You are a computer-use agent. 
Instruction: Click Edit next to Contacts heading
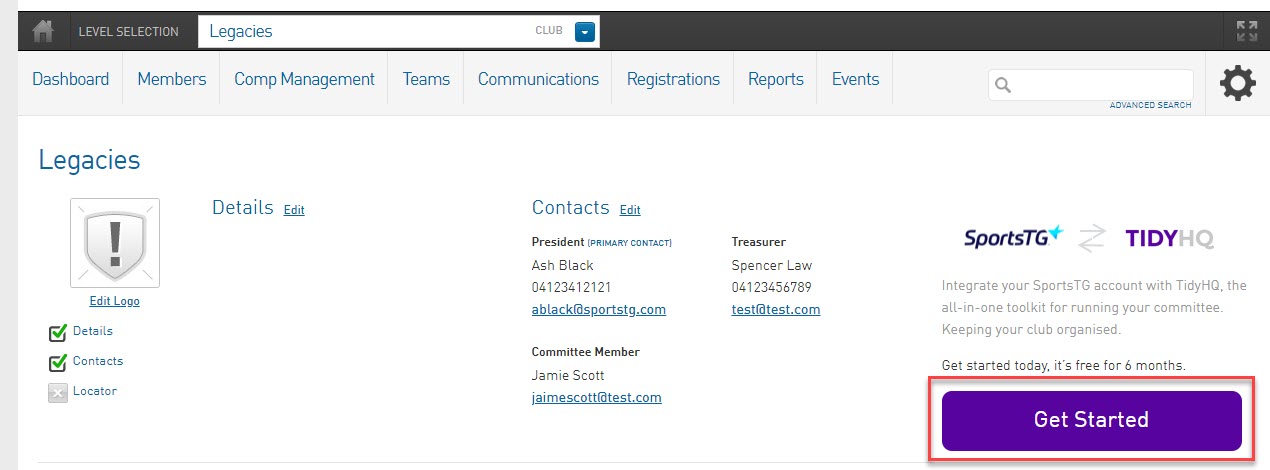pos(630,210)
